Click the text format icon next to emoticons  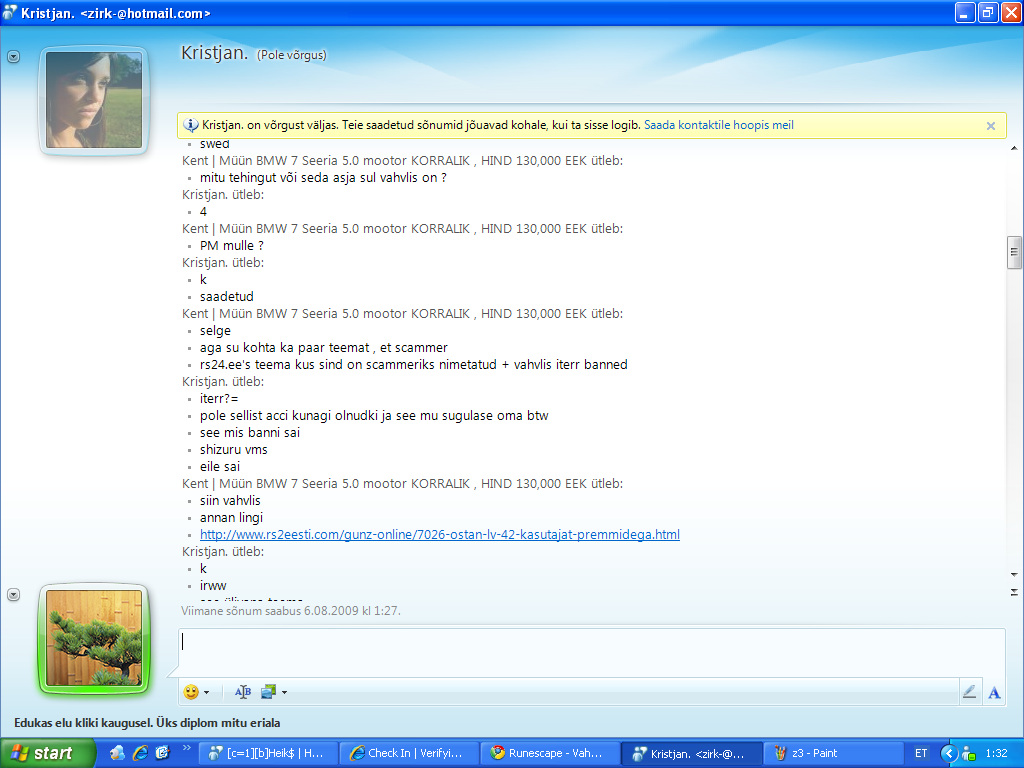tap(242, 692)
